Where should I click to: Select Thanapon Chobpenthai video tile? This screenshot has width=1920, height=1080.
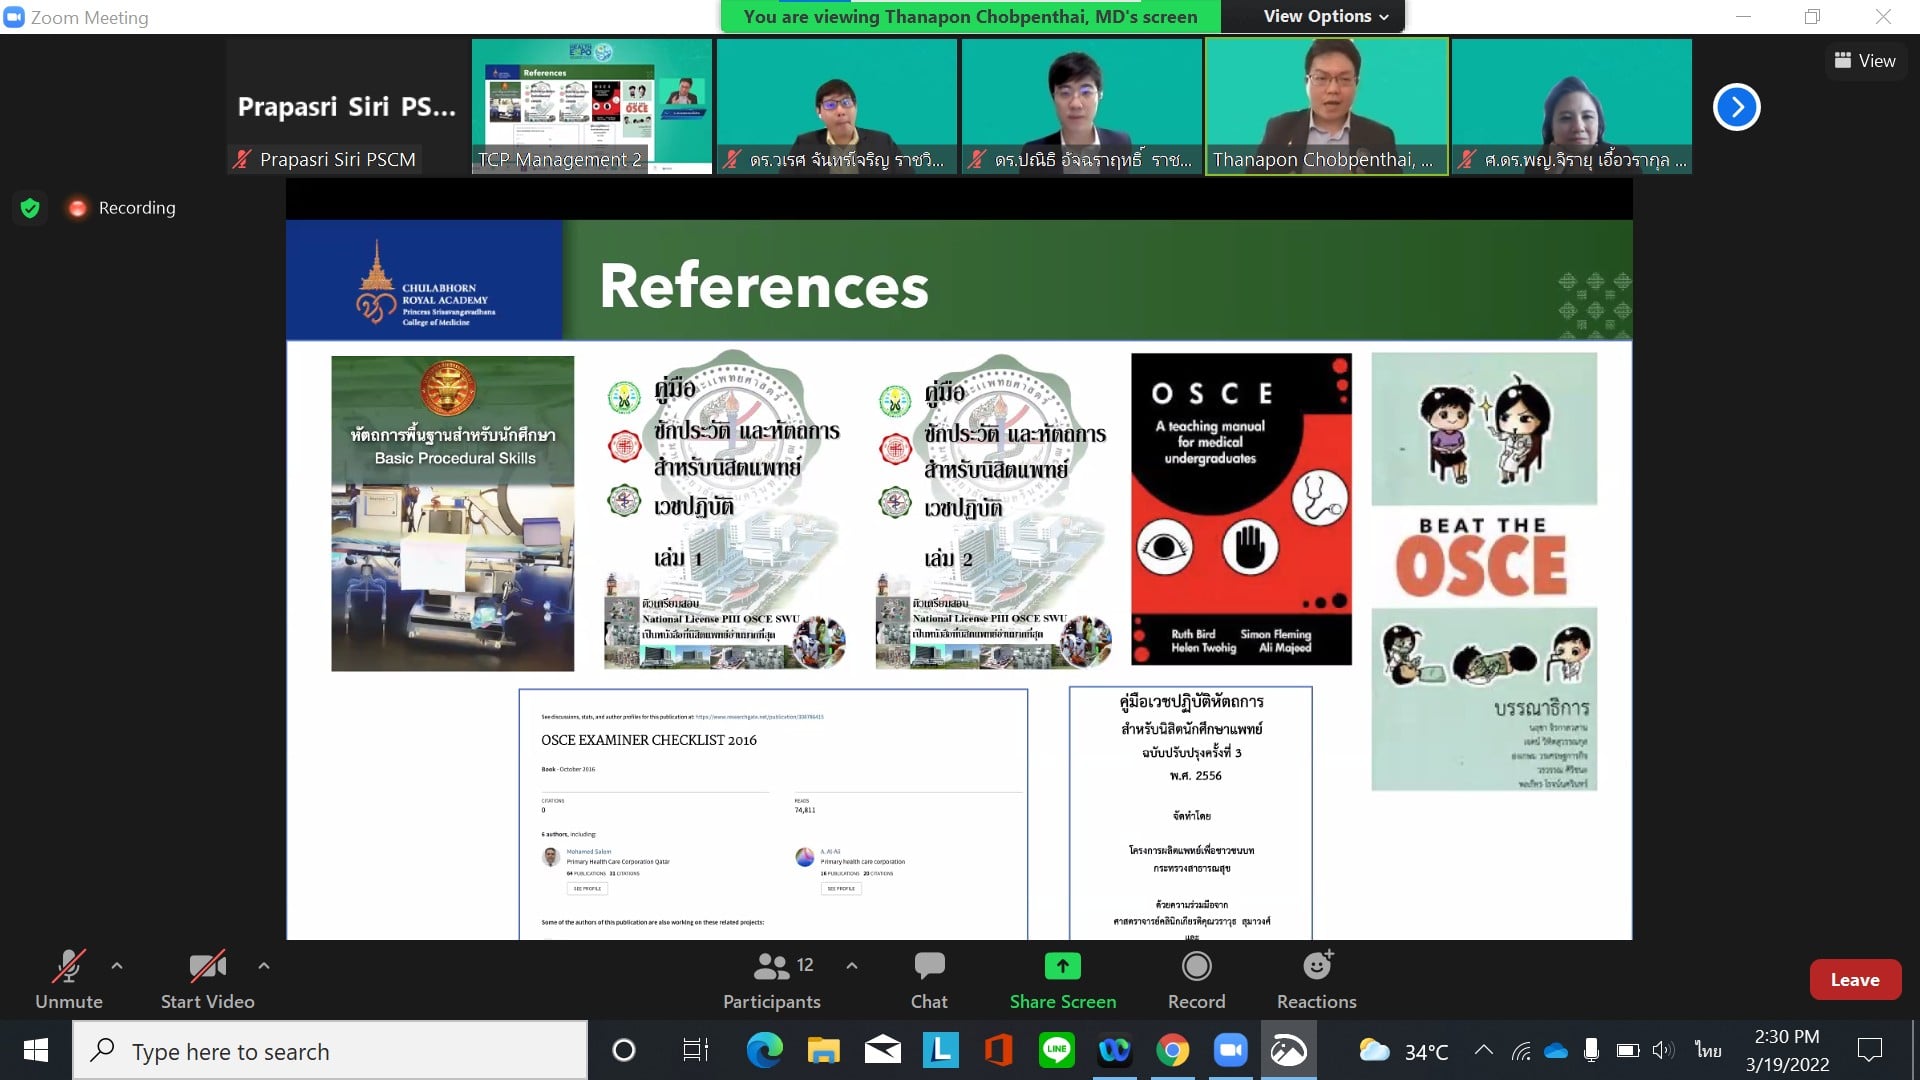coord(1327,107)
